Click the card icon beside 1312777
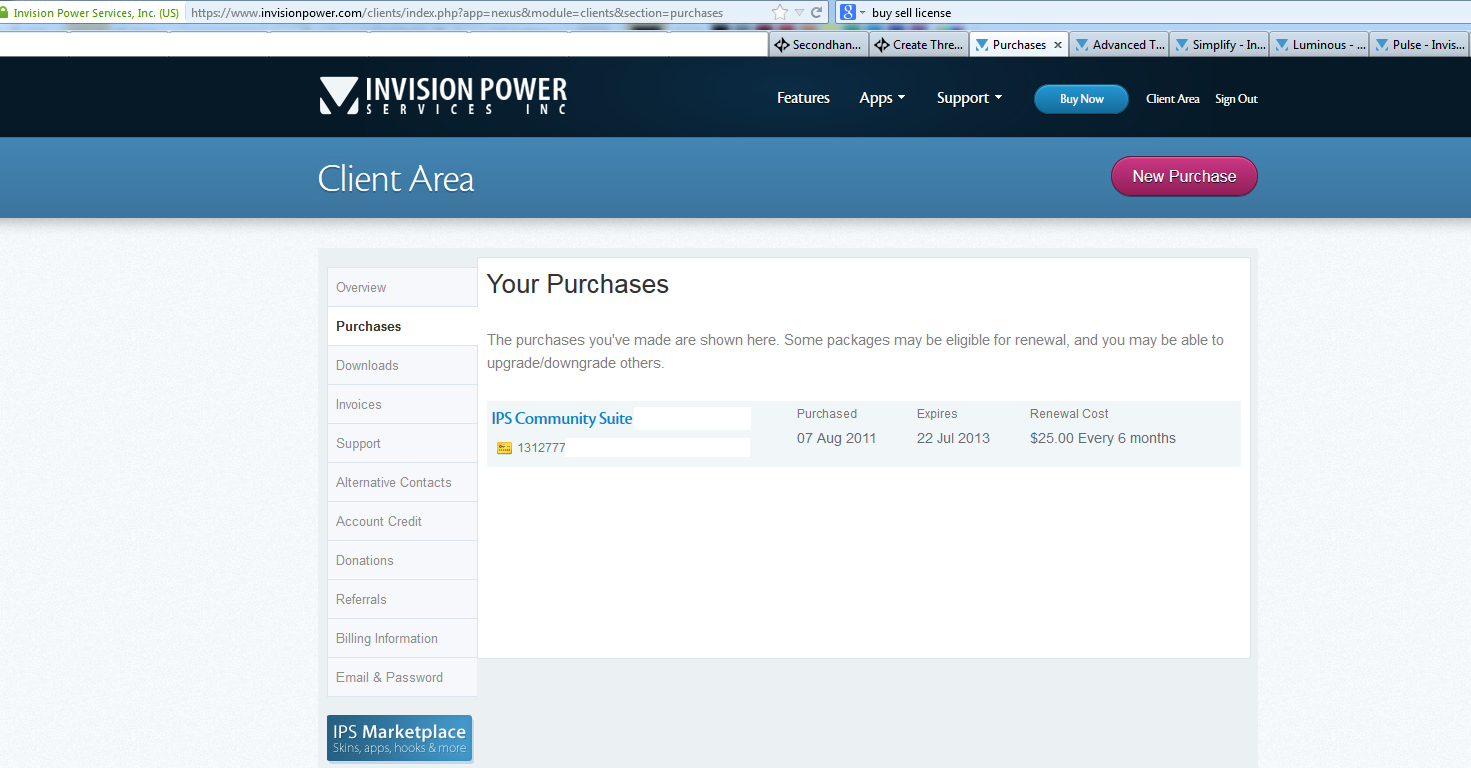This screenshot has width=1471, height=768. (x=505, y=448)
